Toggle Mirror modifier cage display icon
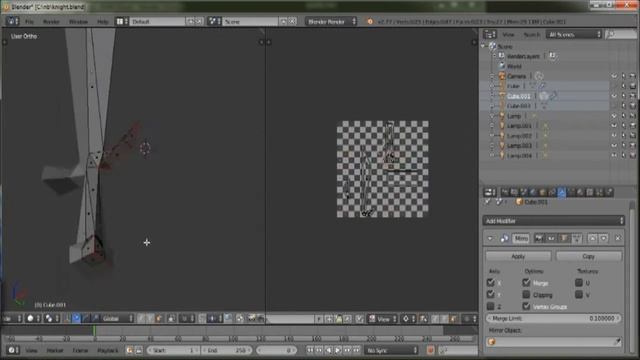Screen dimensions: 640x360 tap(576, 238)
